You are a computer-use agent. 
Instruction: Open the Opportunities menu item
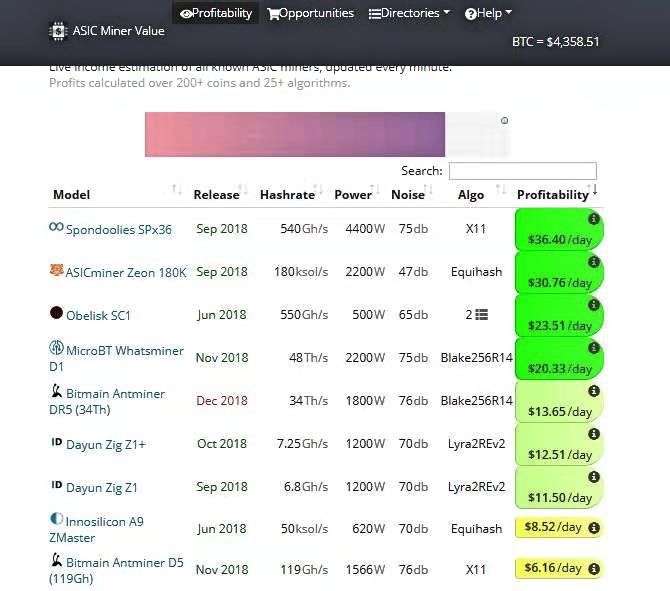[311, 14]
